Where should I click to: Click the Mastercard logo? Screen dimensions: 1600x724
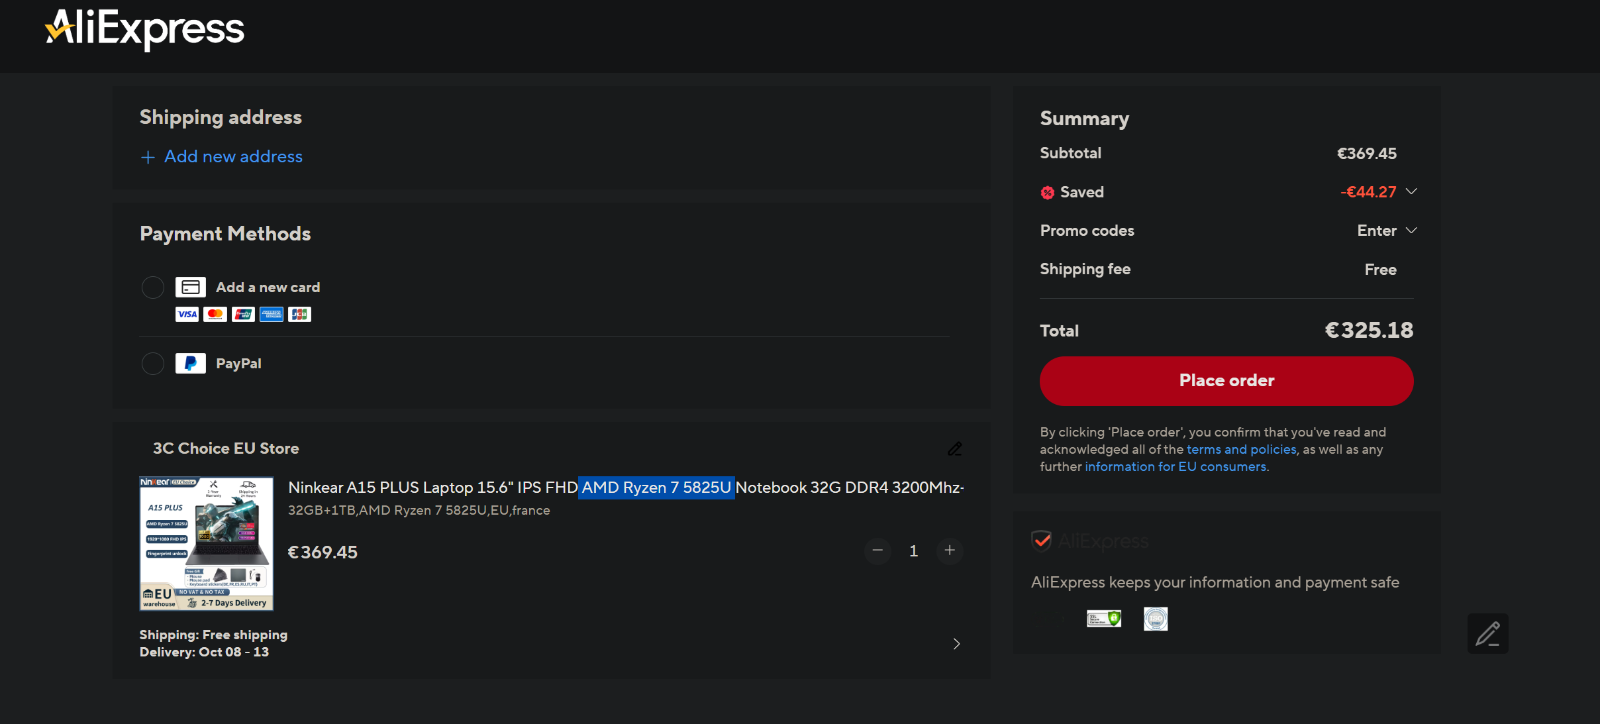coord(215,314)
